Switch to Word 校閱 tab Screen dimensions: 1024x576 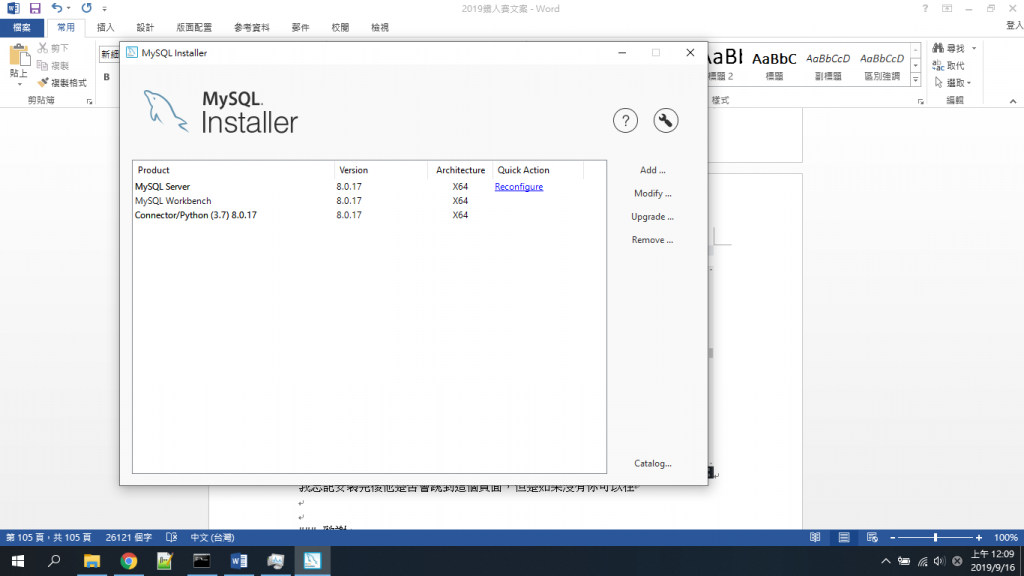coord(340,27)
